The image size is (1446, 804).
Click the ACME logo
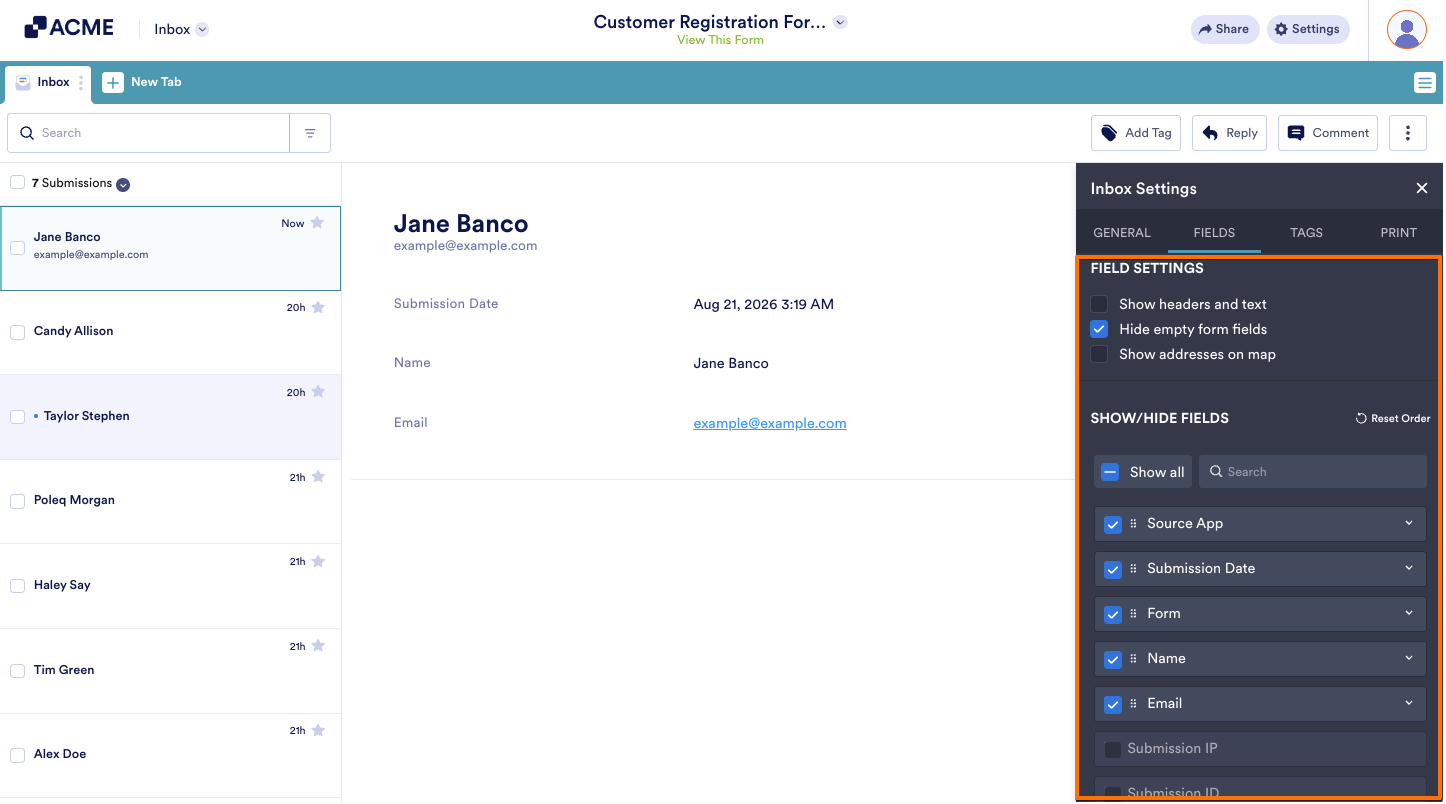coord(69,28)
